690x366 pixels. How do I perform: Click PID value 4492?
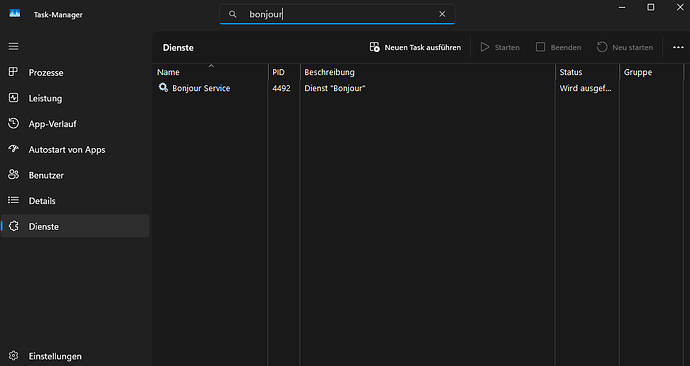(281, 88)
